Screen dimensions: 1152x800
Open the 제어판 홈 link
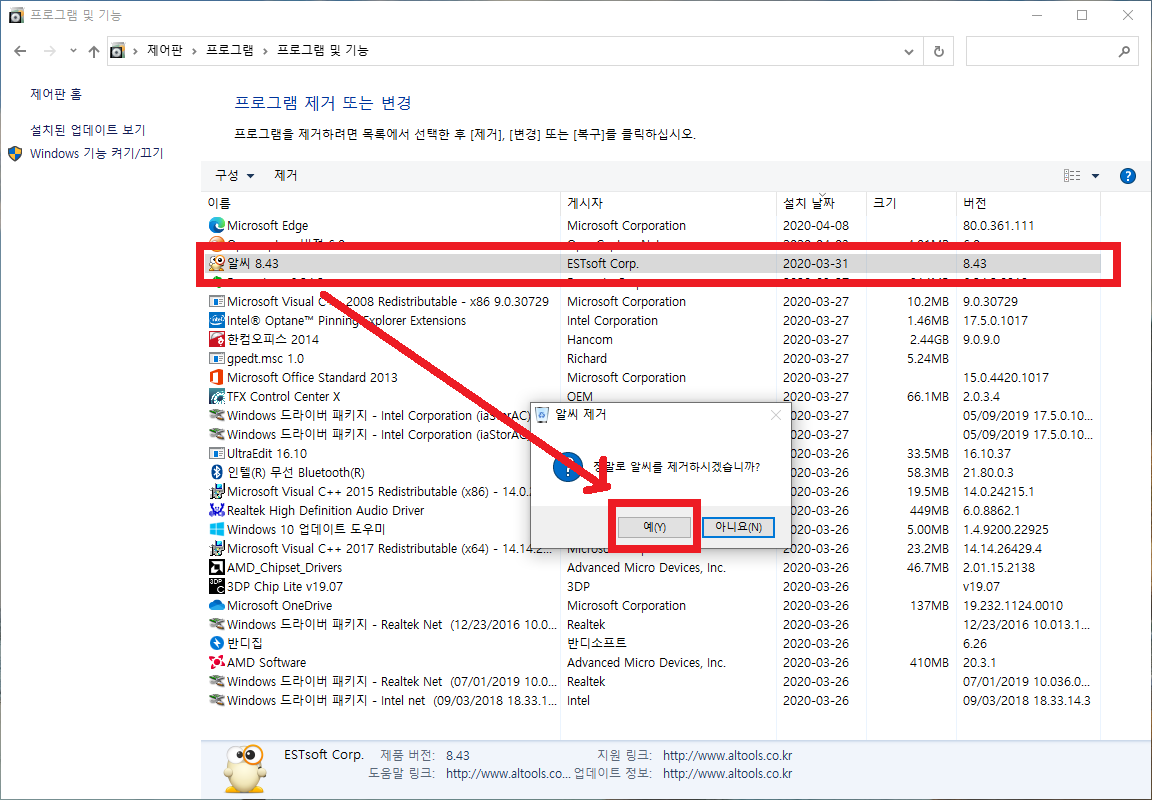click(56, 94)
